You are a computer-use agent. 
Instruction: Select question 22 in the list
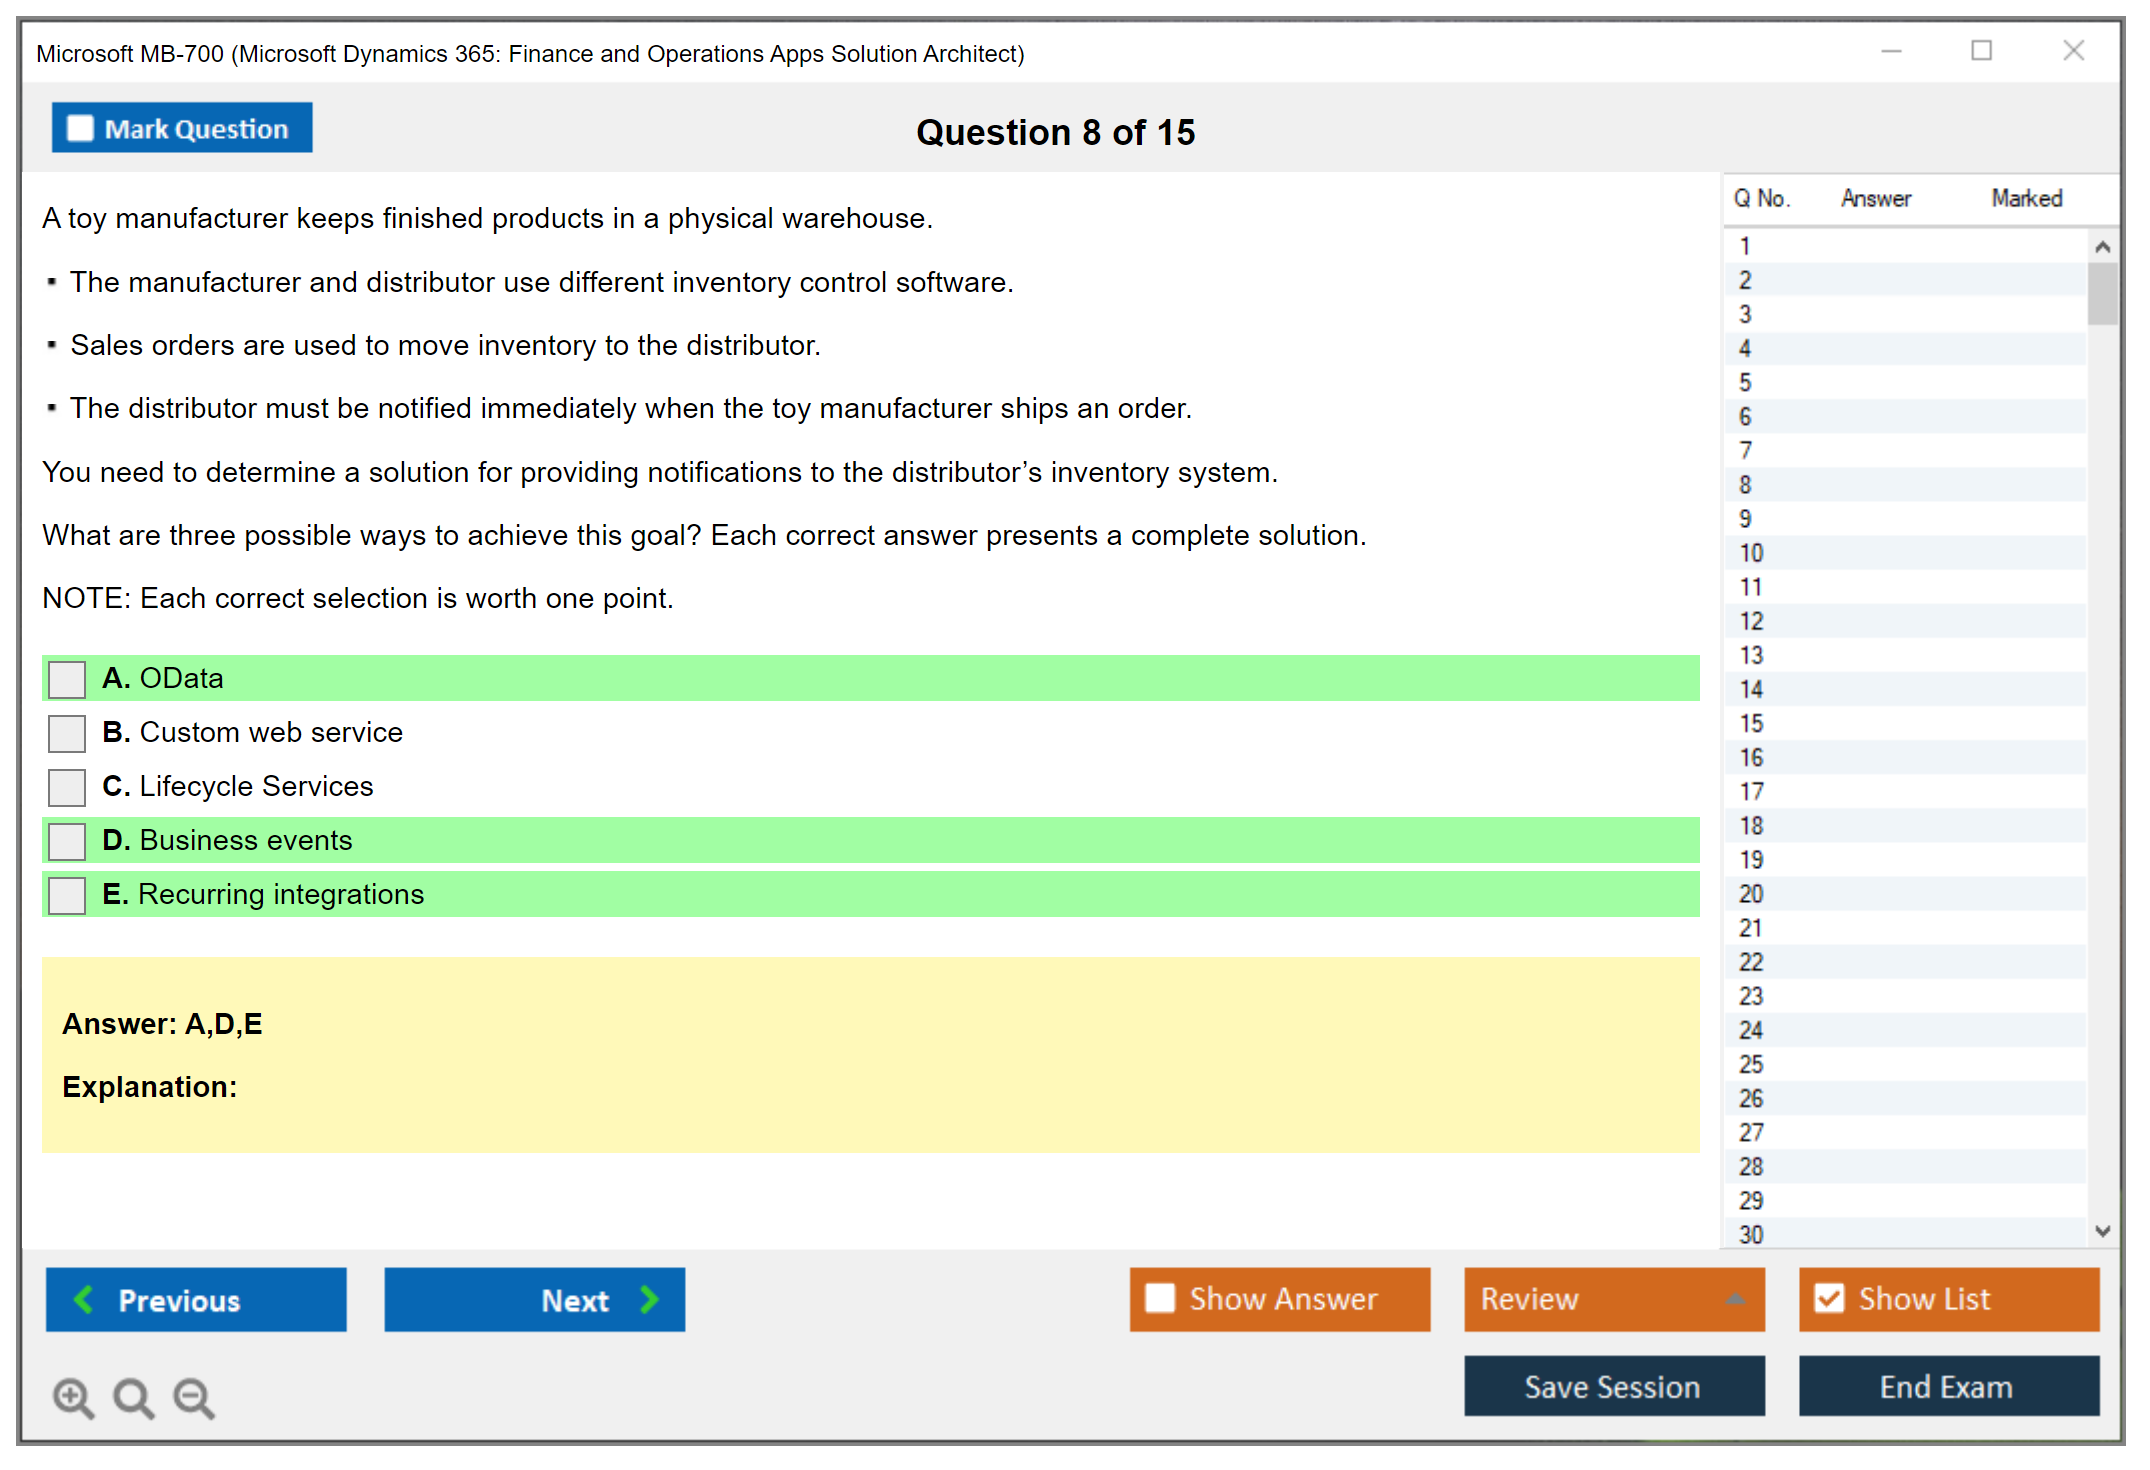point(1751,962)
